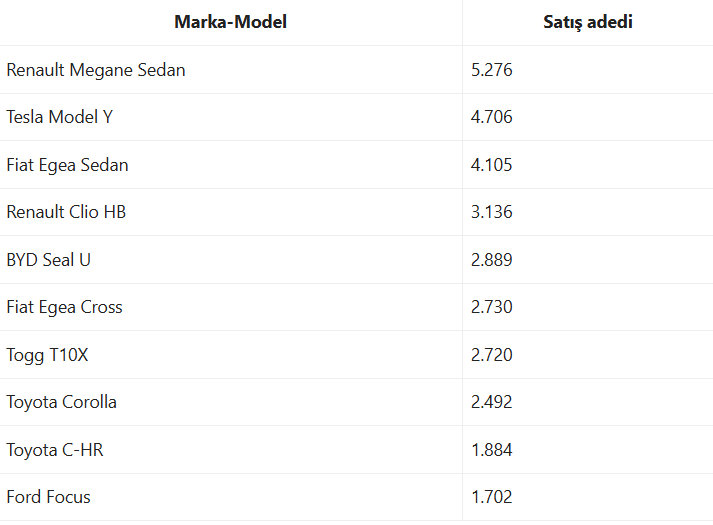Click the sales figure 2.889
The width and height of the screenshot is (713, 525).
click(492, 260)
